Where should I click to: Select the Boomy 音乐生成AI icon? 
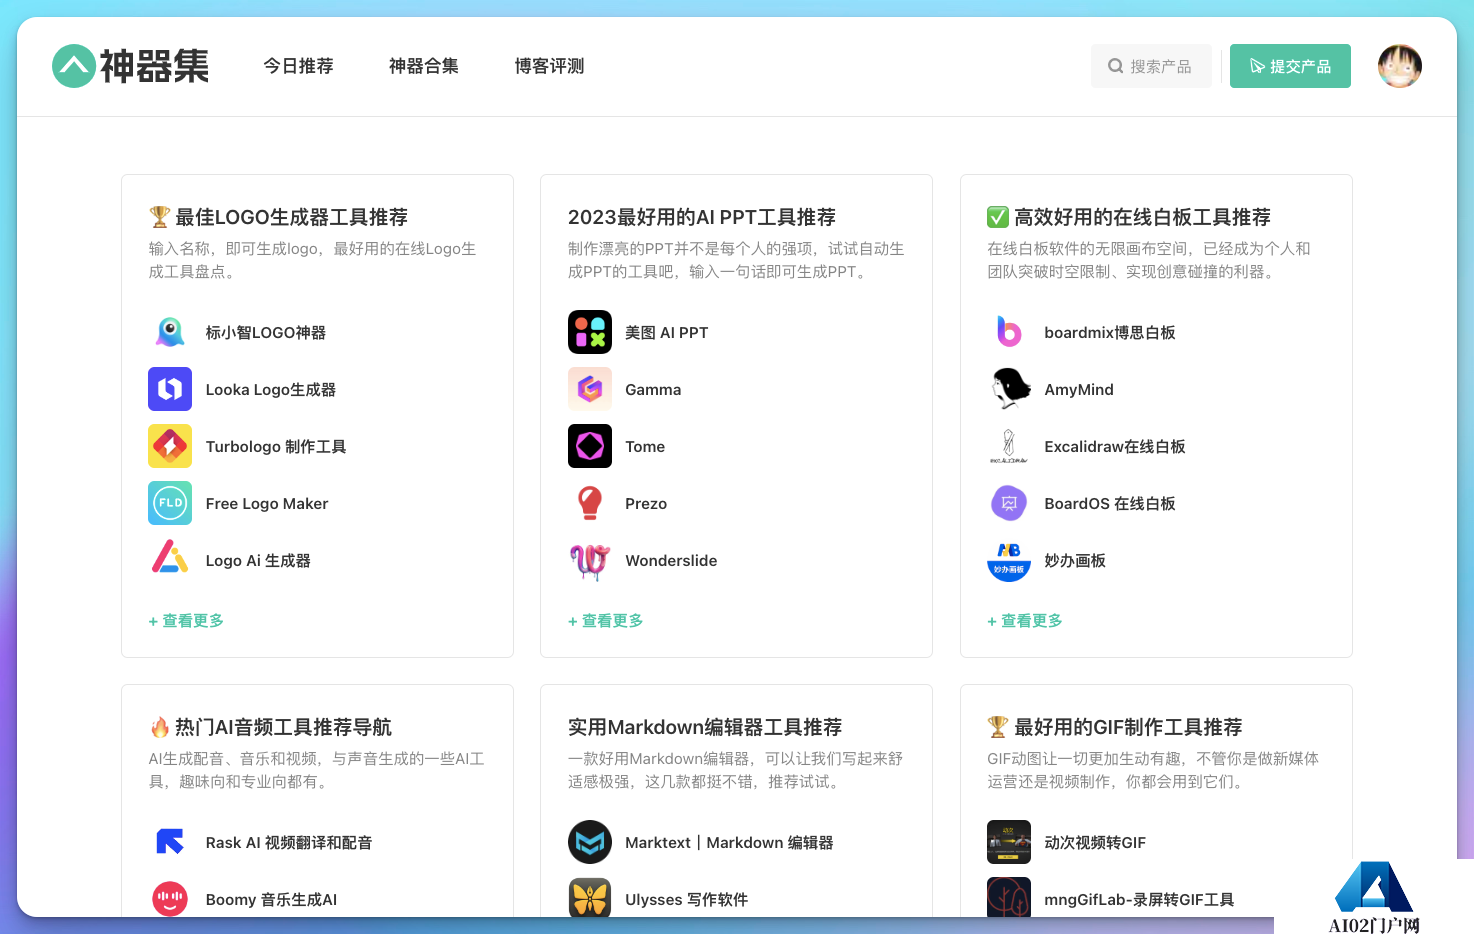pos(170,899)
